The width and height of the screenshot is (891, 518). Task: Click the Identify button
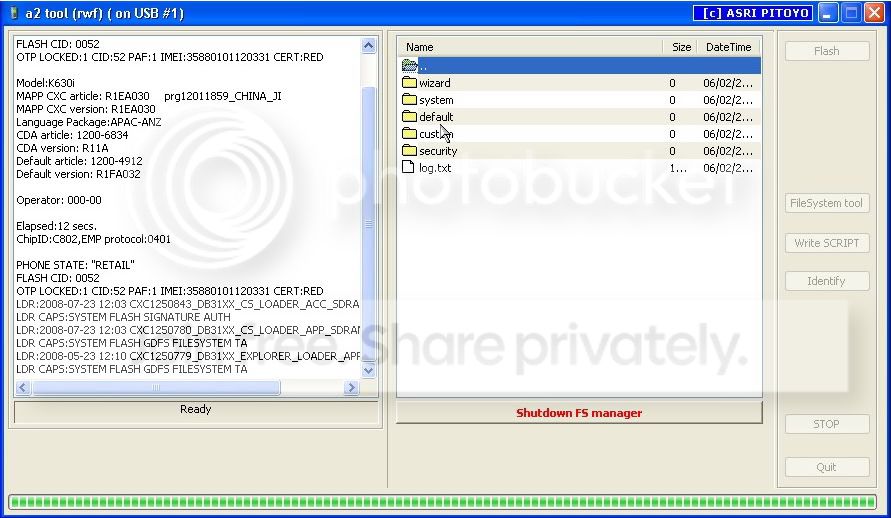coord(827,281)
